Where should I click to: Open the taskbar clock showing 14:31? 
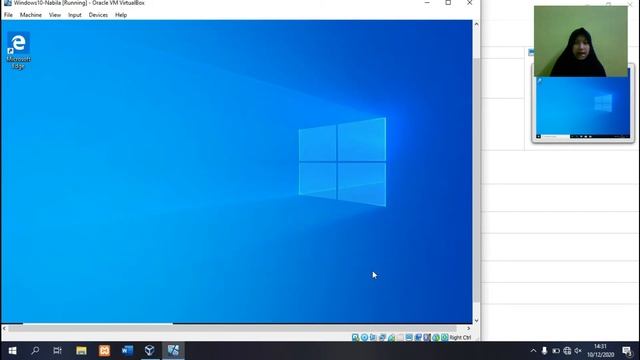(x=600, y=351)
